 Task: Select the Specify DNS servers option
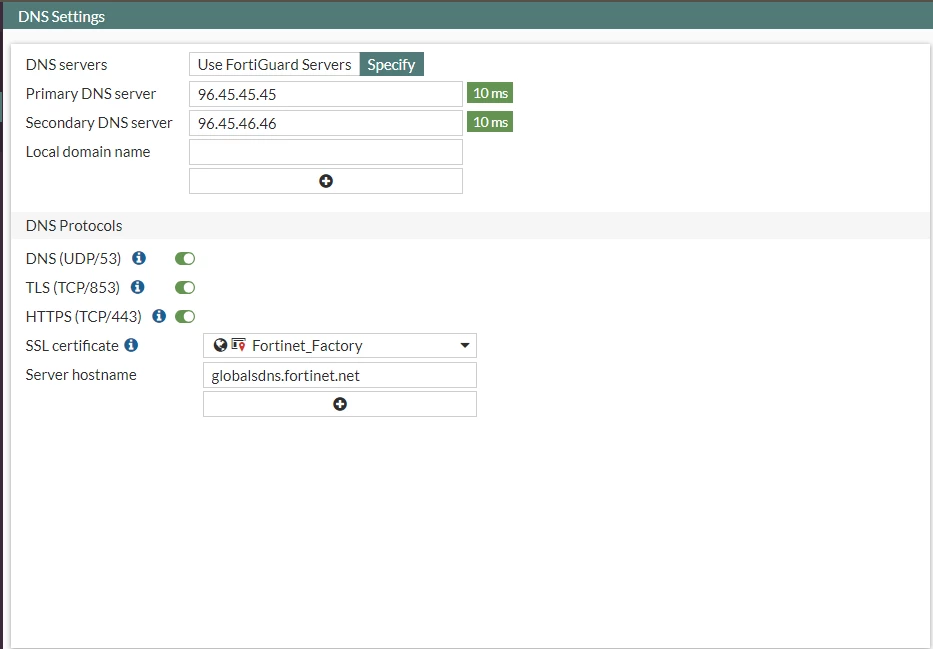pos(392,64)
